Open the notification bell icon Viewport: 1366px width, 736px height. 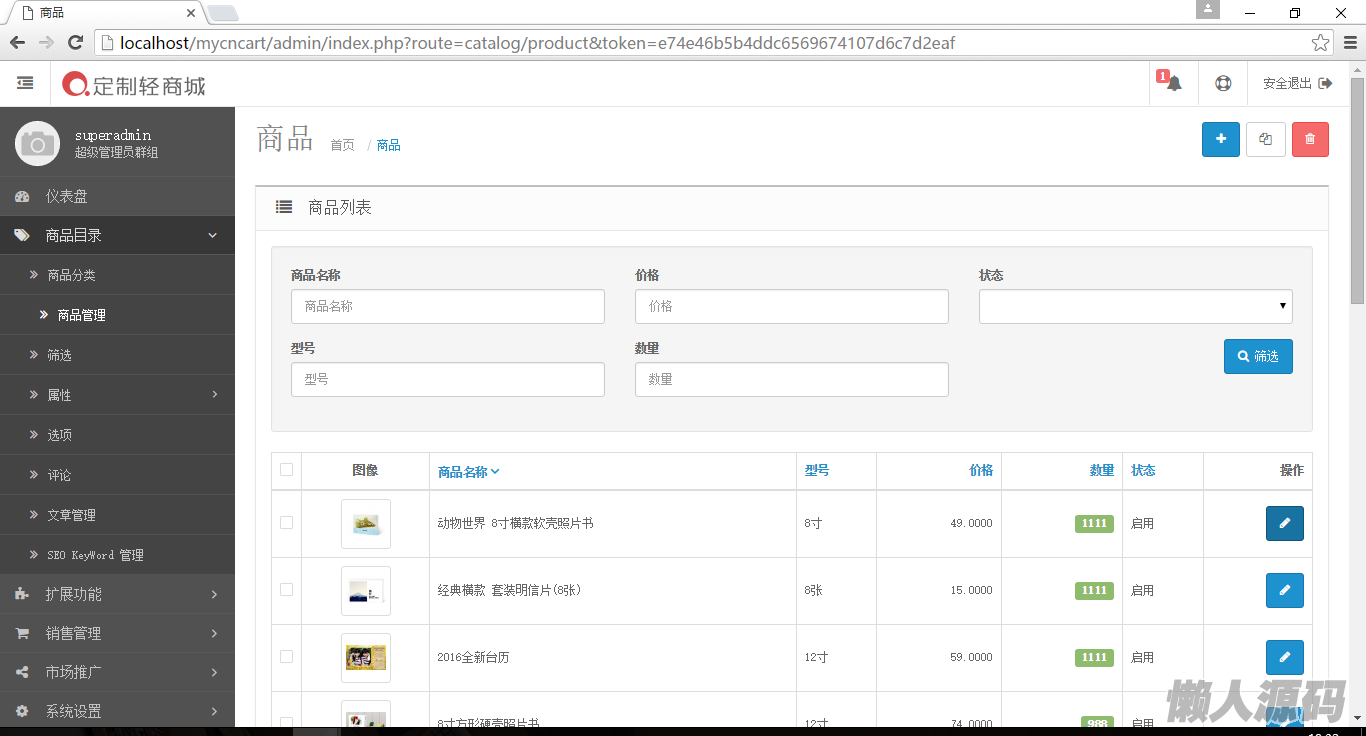click(1172, 83)
